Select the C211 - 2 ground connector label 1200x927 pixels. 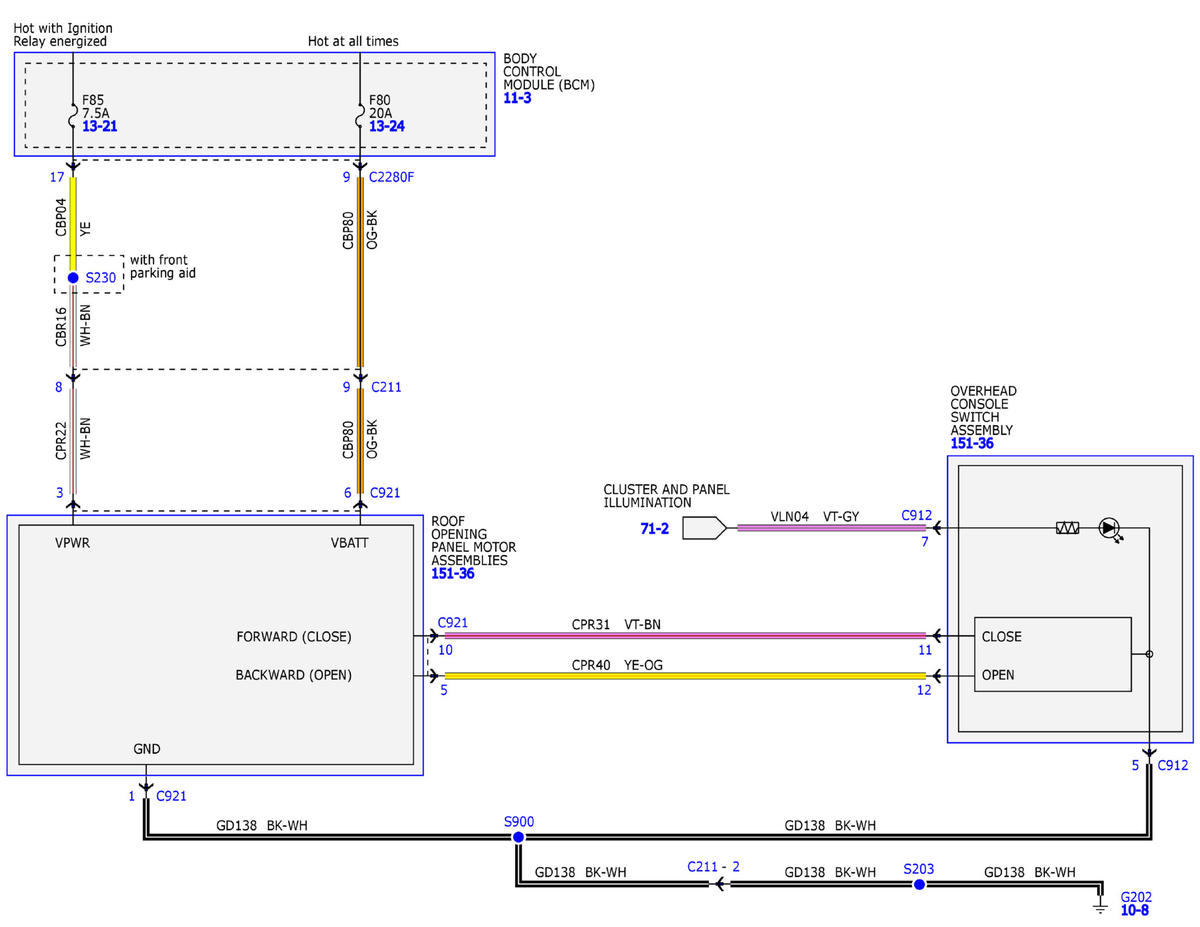pos(714,867)
